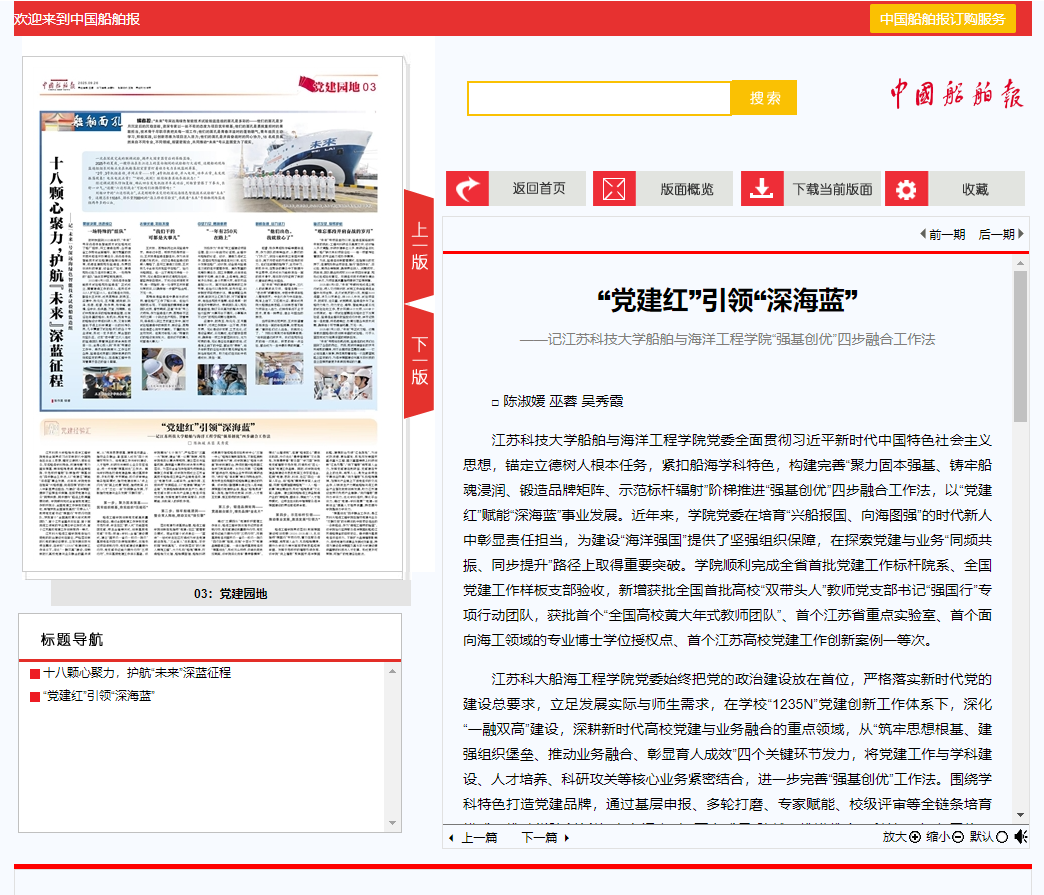Click the gear icon beside 收藏
The image size is (1044, 895).
pyautogui.click(x=906, y=189)
